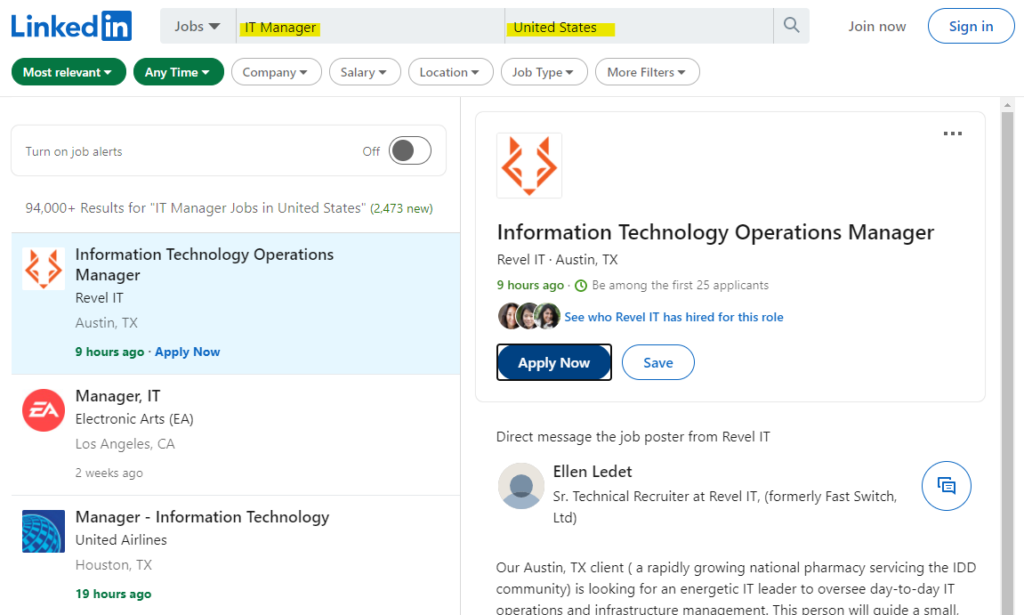Image resolution: width=1024 pixels, height=615 pixels.
Task: Expand the Most relevant sort dropdown
Action: (68, 72)
